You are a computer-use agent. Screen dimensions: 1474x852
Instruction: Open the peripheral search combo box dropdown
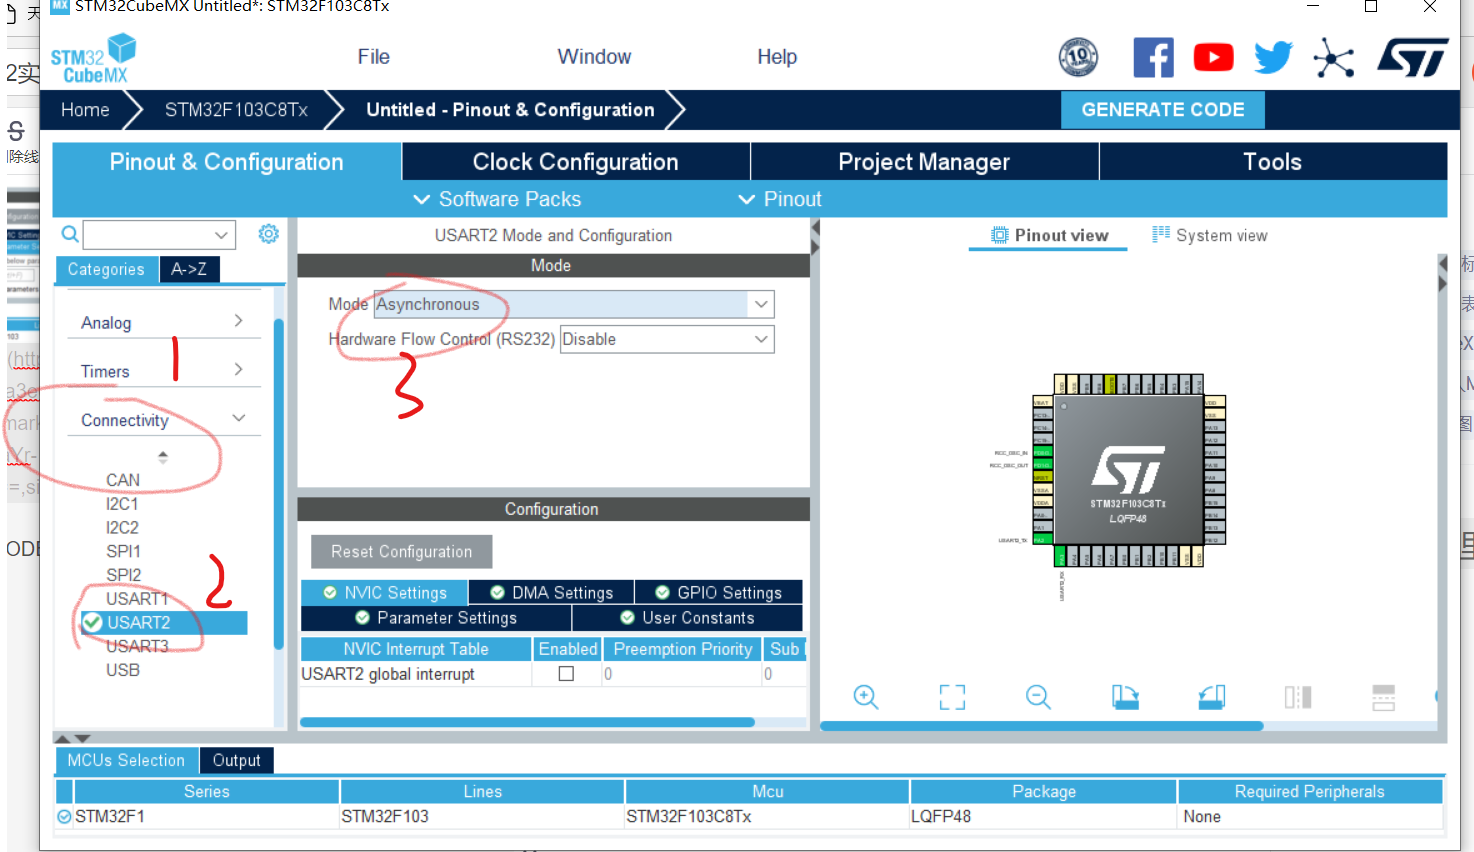(x=222, y=235)
